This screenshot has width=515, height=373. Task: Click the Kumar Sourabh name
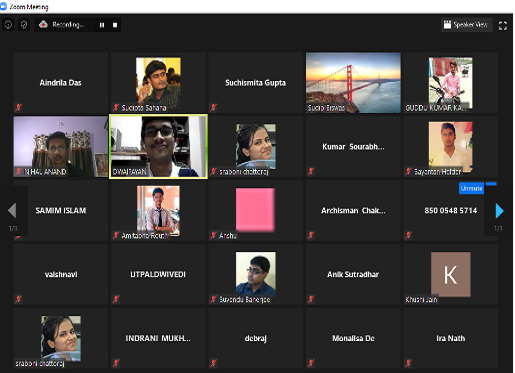(353, 147)
